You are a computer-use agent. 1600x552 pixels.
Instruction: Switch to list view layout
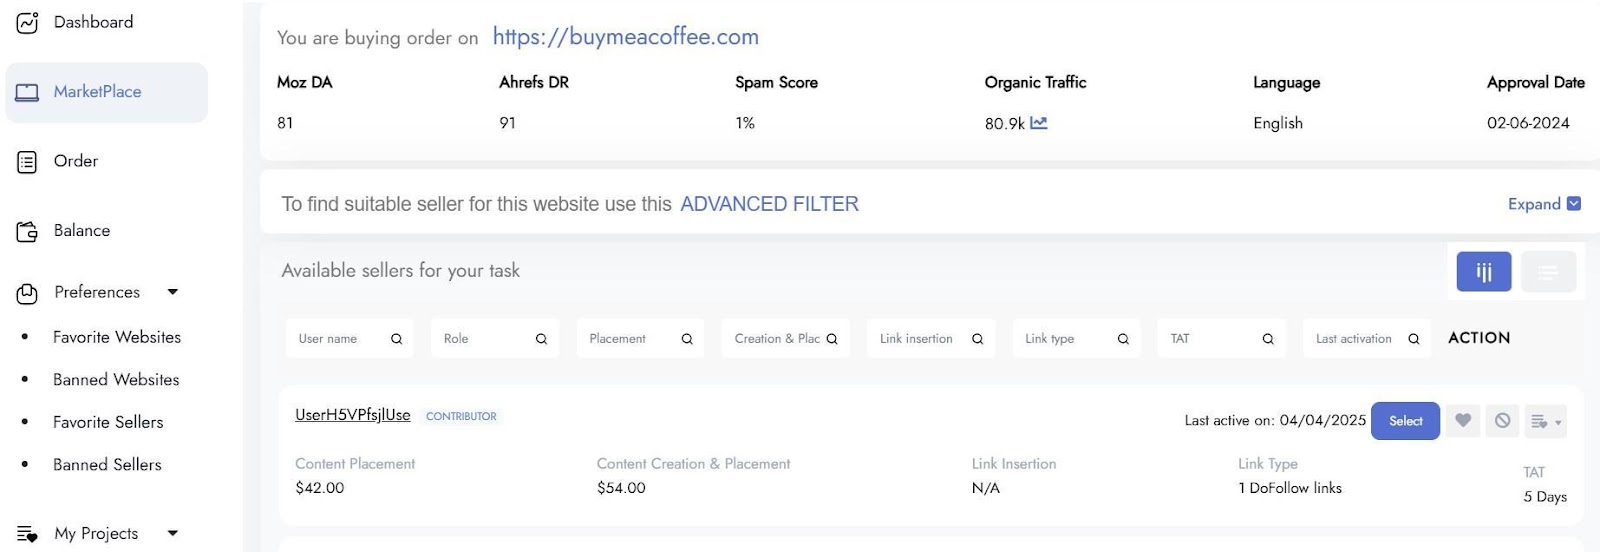click(1548, 271)
